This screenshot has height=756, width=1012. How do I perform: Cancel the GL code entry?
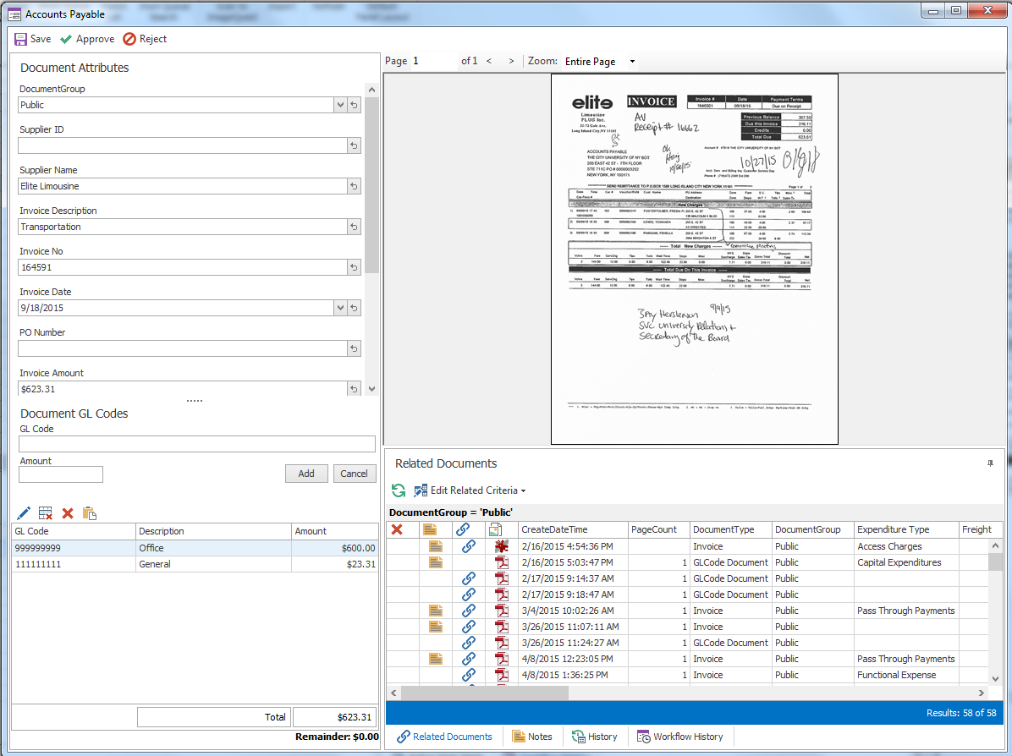[x=354, y=473]
